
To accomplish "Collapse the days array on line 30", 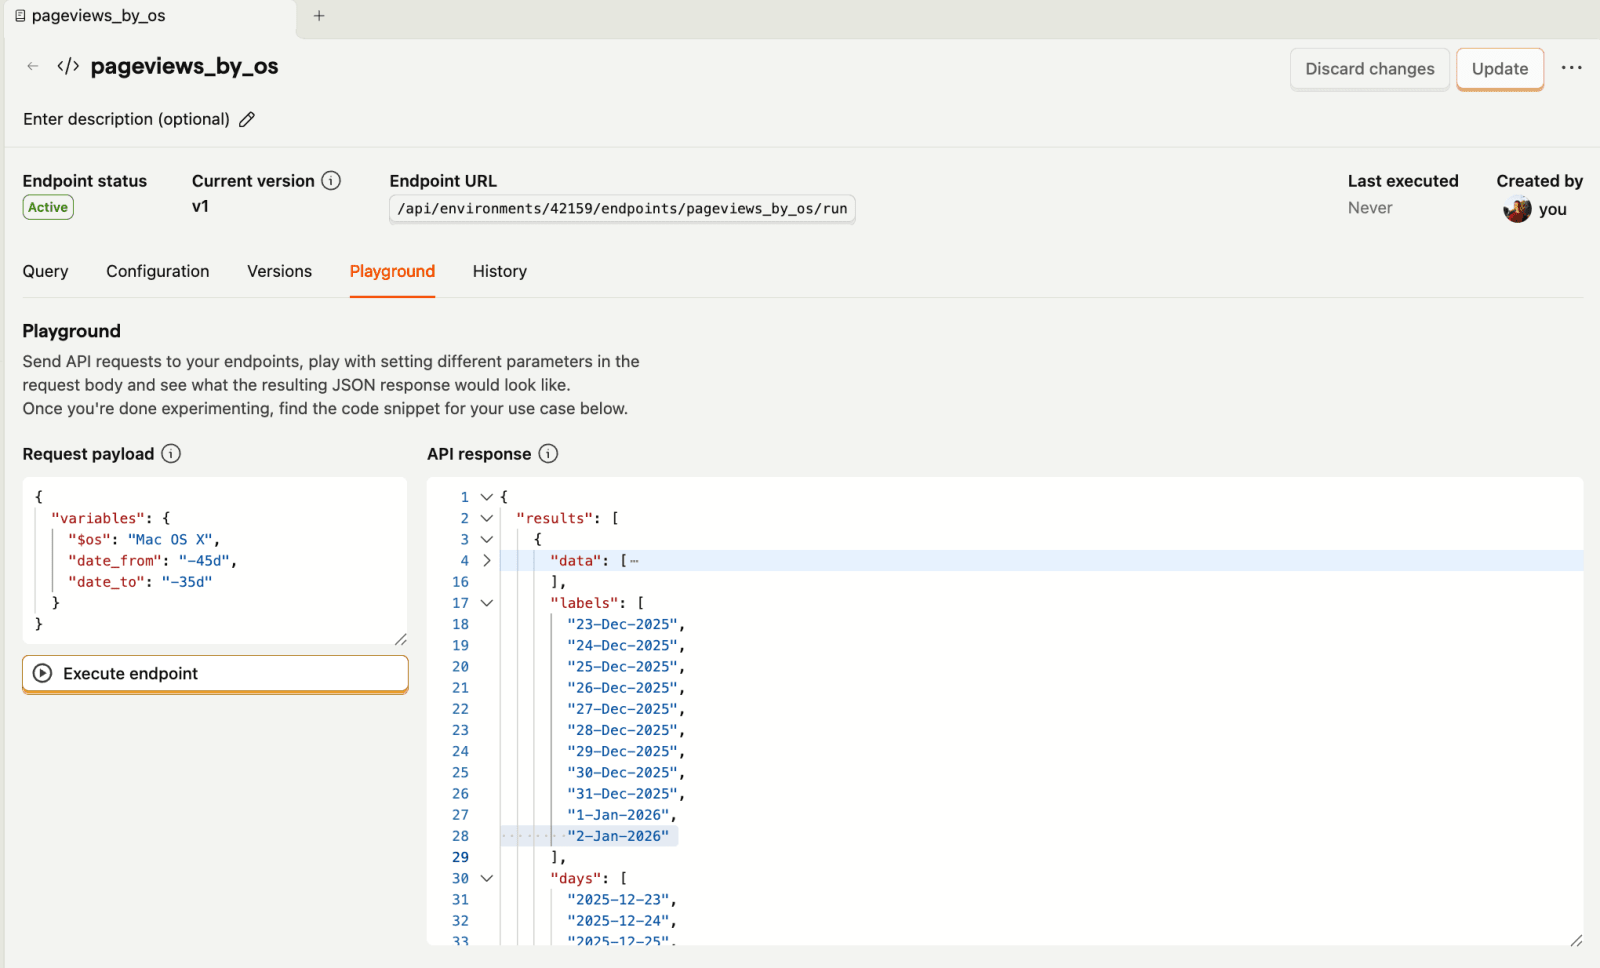I will tap(486, 878).
